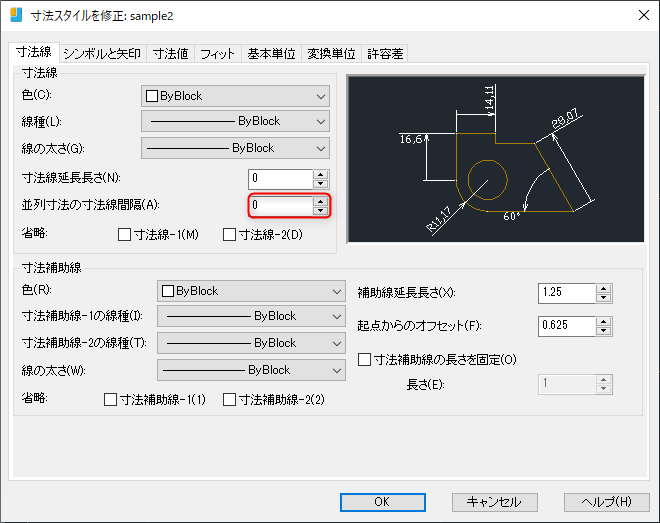Increase 寸法線延長長さ(N) using its up arrow
Image resolution: width=660 pixels, height=523 pixels.
tap(321, 175)
